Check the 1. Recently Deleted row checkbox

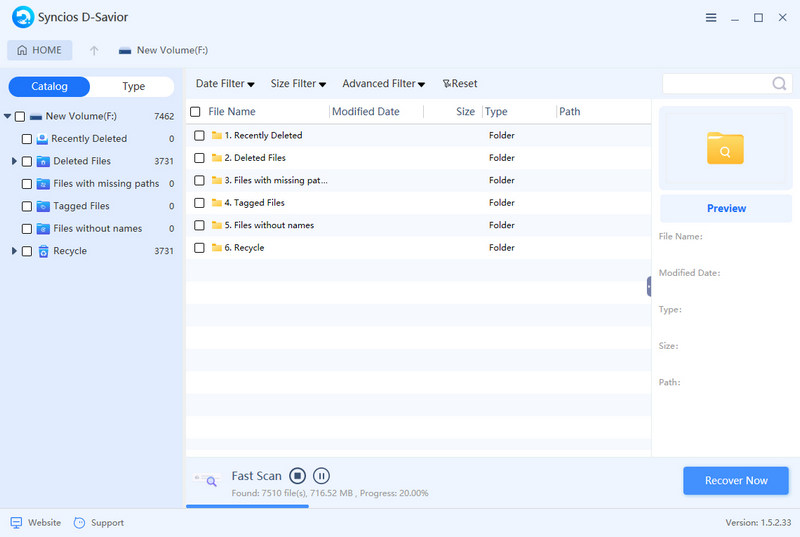coord(199,135)
